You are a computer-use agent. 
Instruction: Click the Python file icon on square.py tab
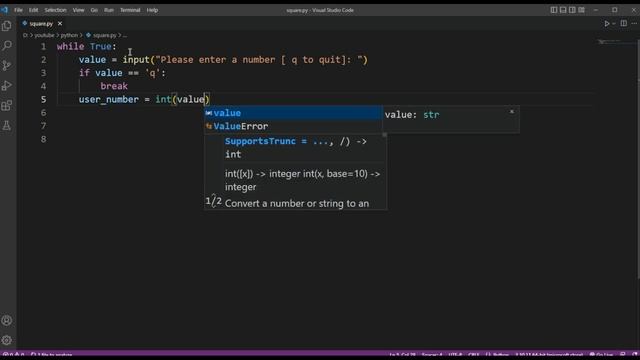coord(25,24)
